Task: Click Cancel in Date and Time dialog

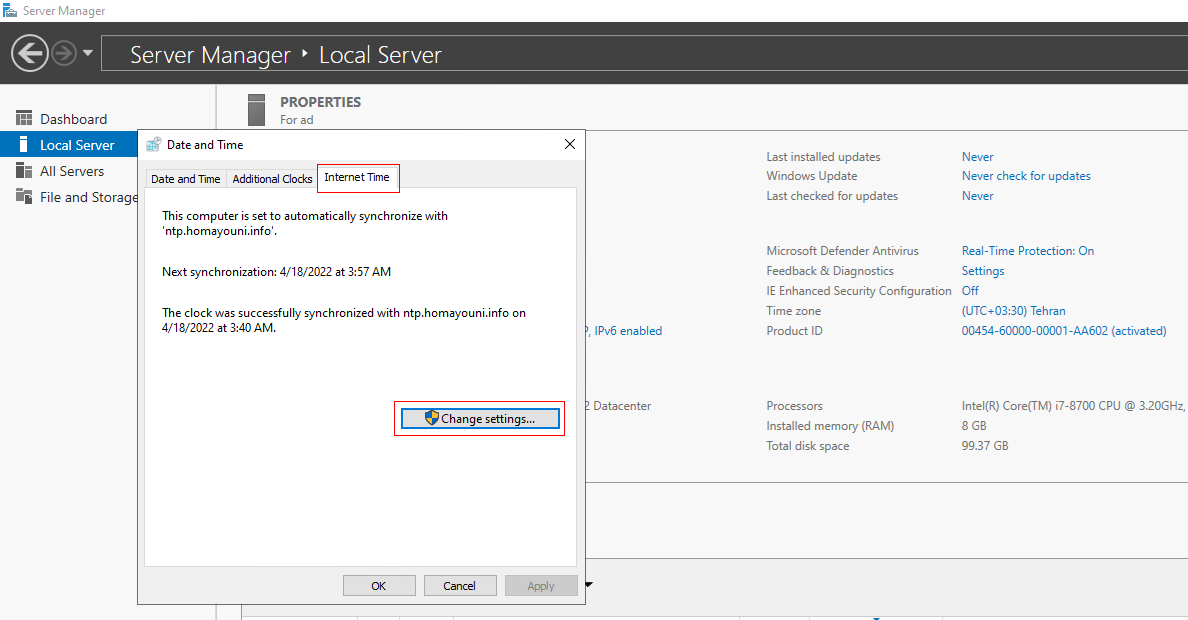Action: click(459, 586)
